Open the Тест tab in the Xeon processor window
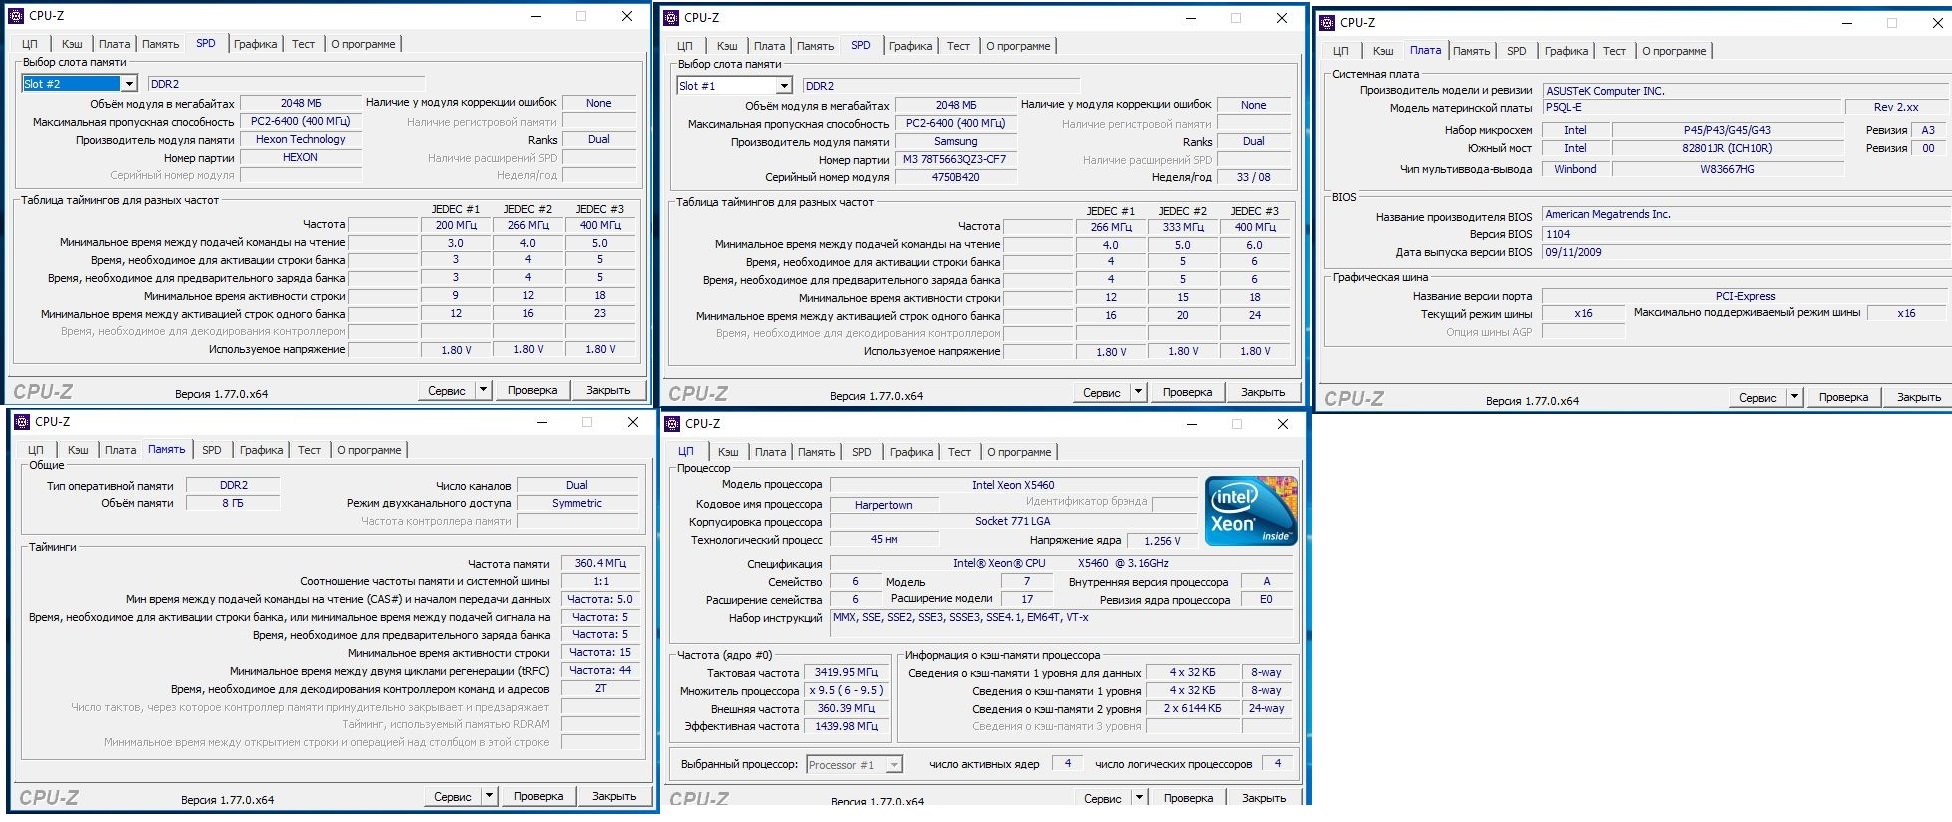Screen dimensions: 1952x822 (x=960, y=452)
